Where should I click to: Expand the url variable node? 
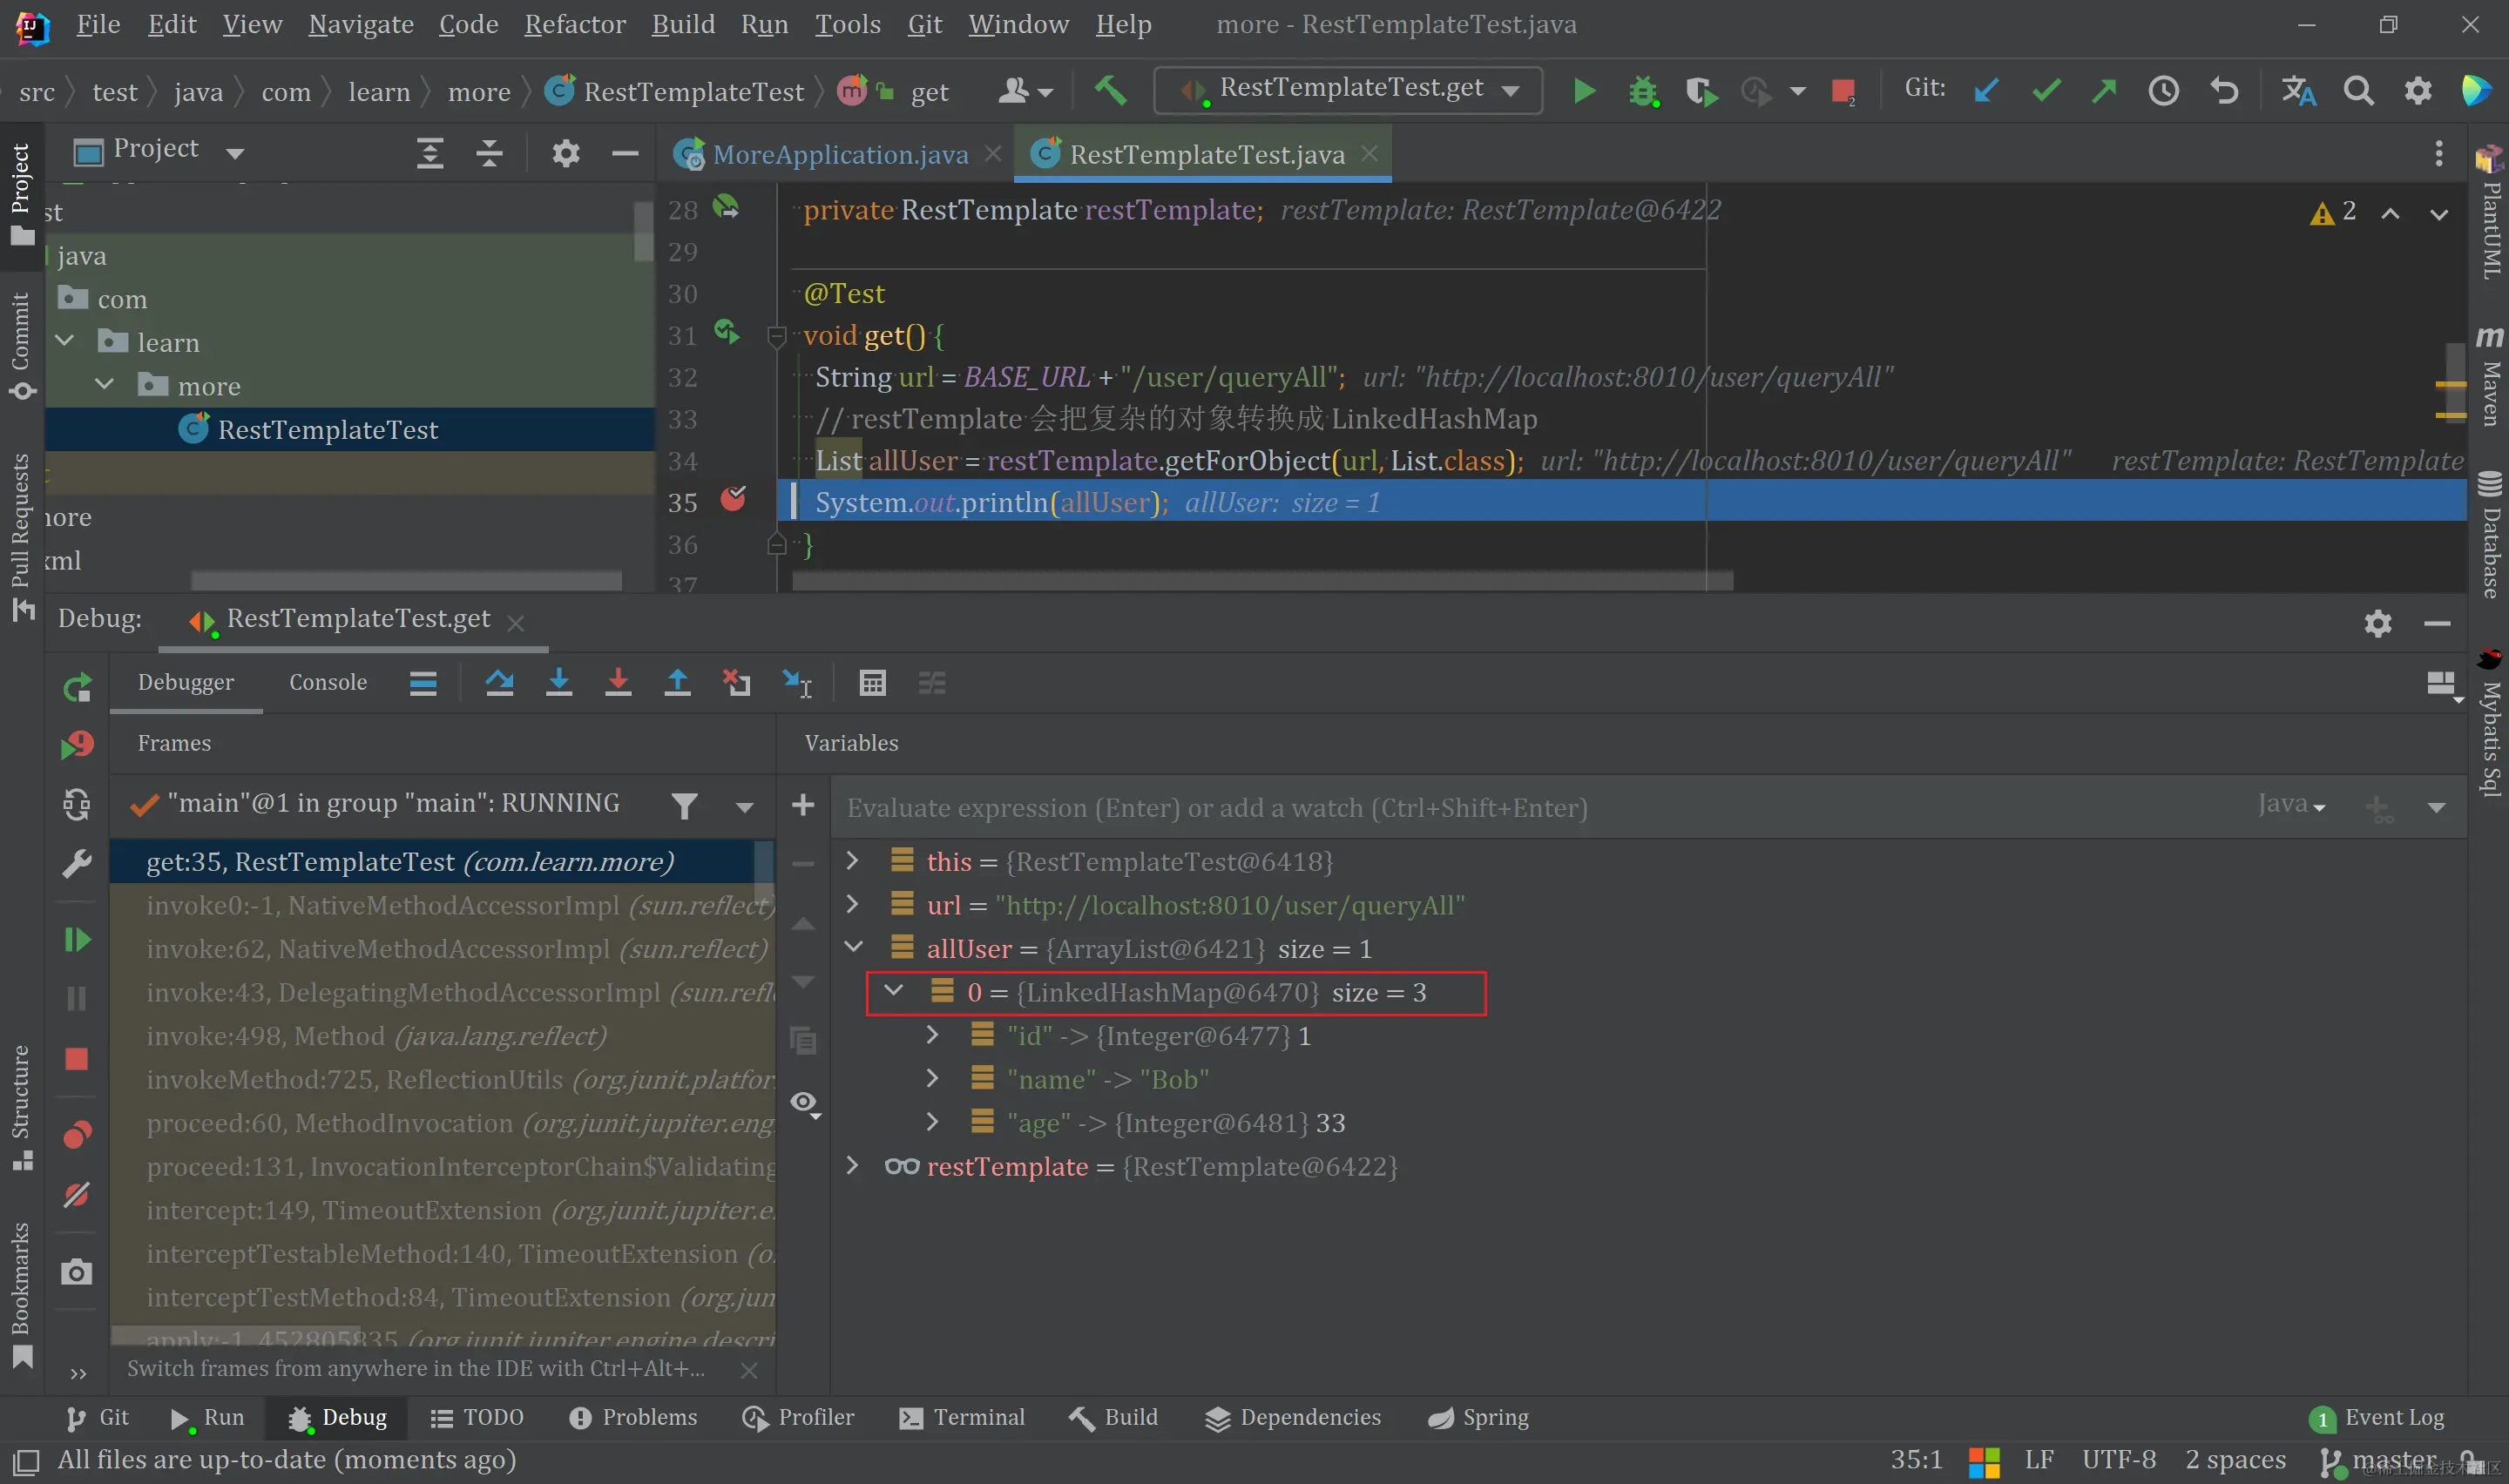tap(852, 904)
